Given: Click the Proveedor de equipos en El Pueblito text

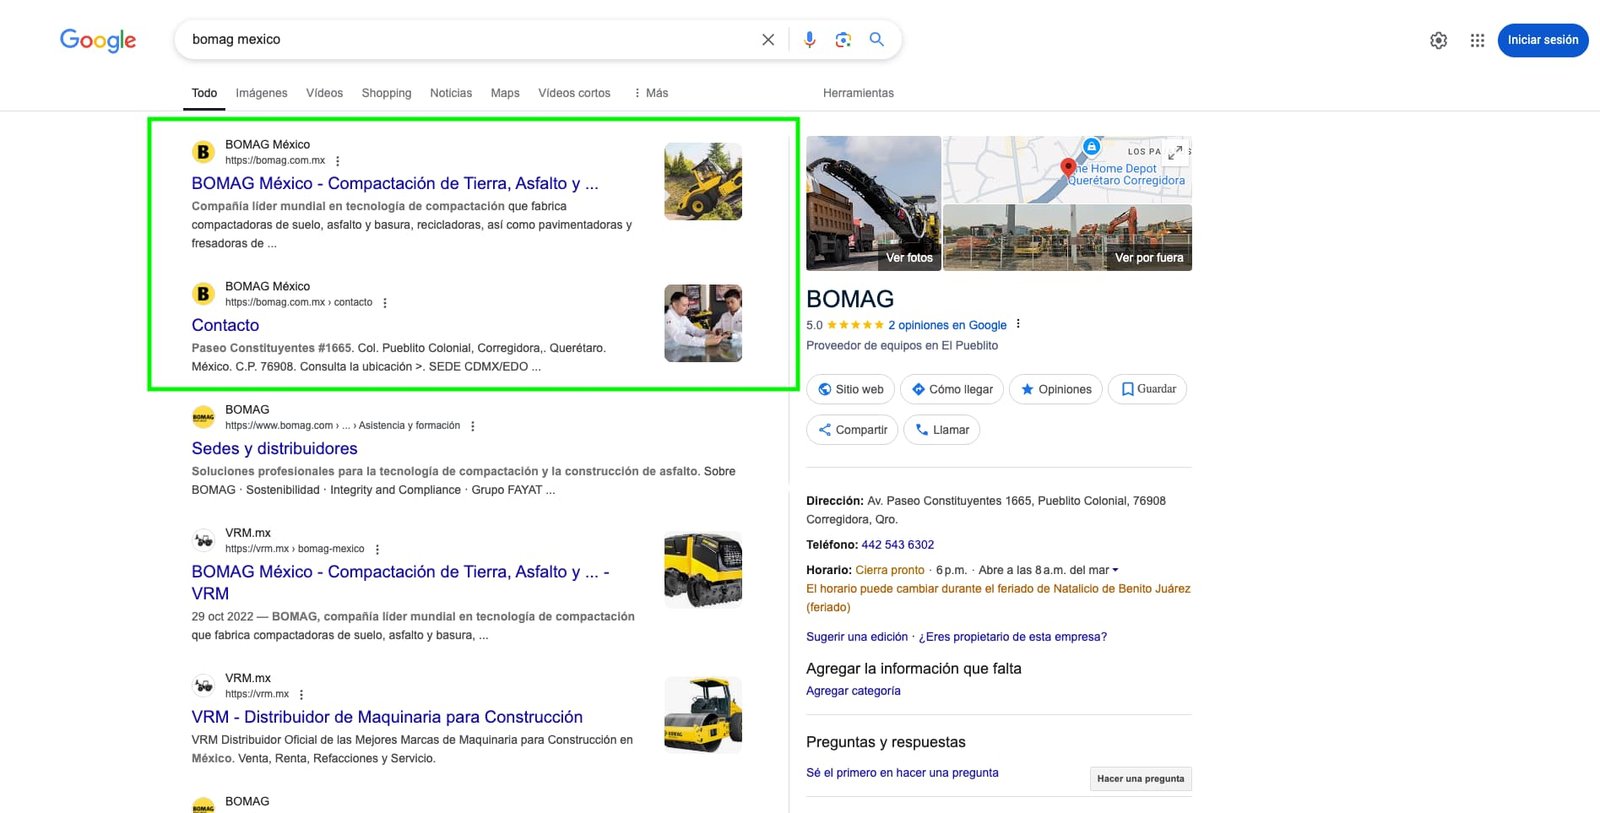Looking at the screenshot, I should point(902,346).
